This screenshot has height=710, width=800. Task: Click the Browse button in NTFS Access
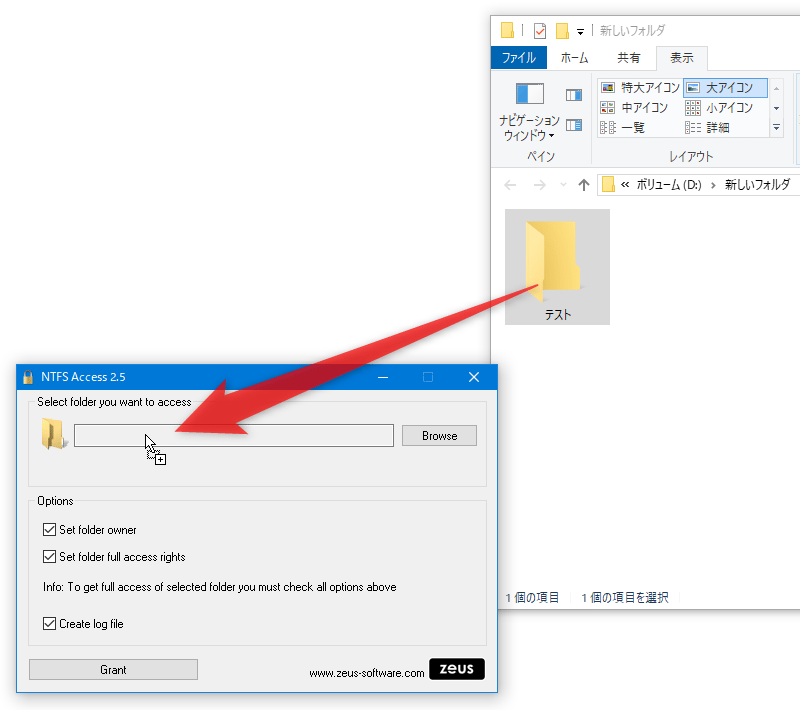click(x=439, y=436)
